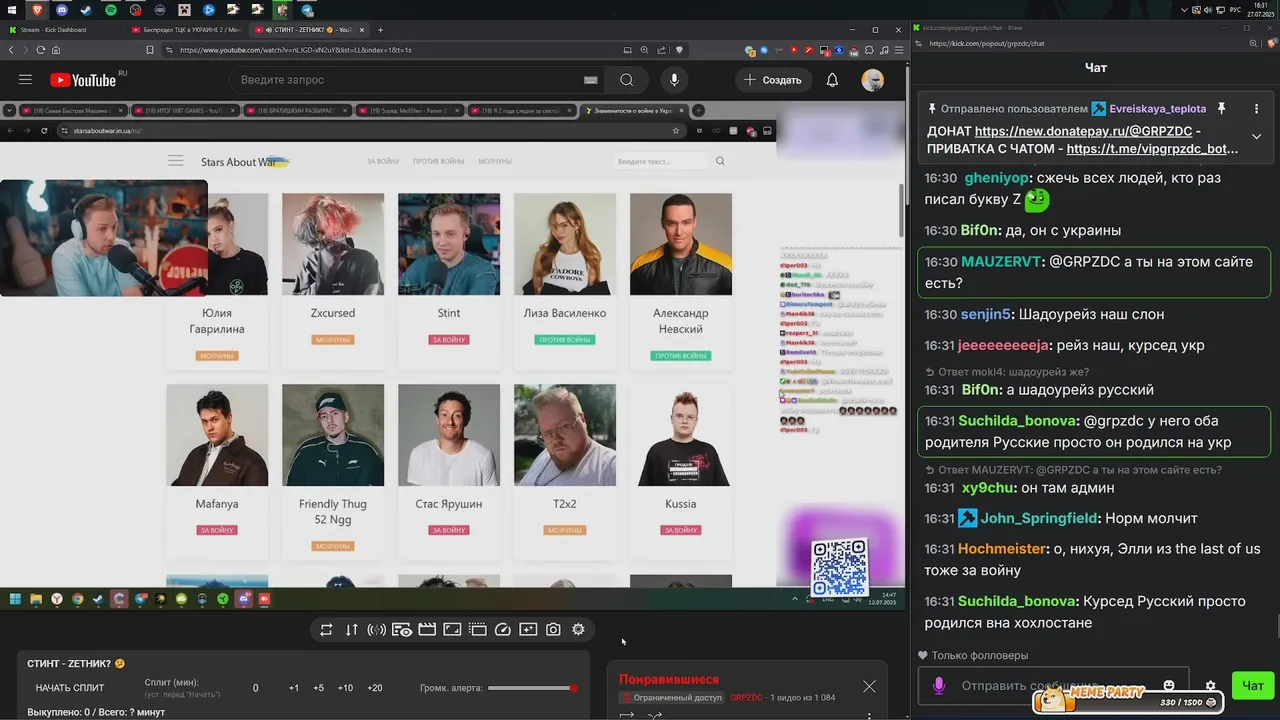
Task: Open the Создать create dropdown button
Action: click(x=774, y=80)
